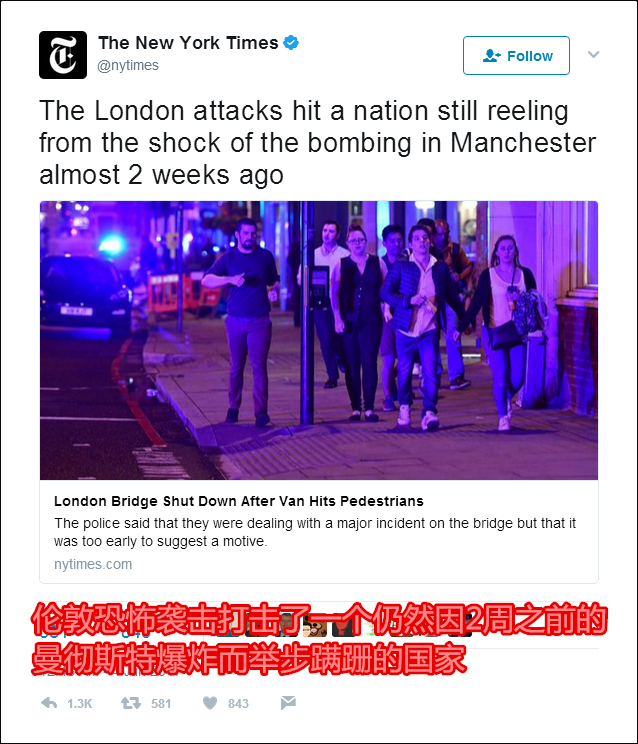
Task: Click the article photo of pedestrians
Action: [319, 340]
